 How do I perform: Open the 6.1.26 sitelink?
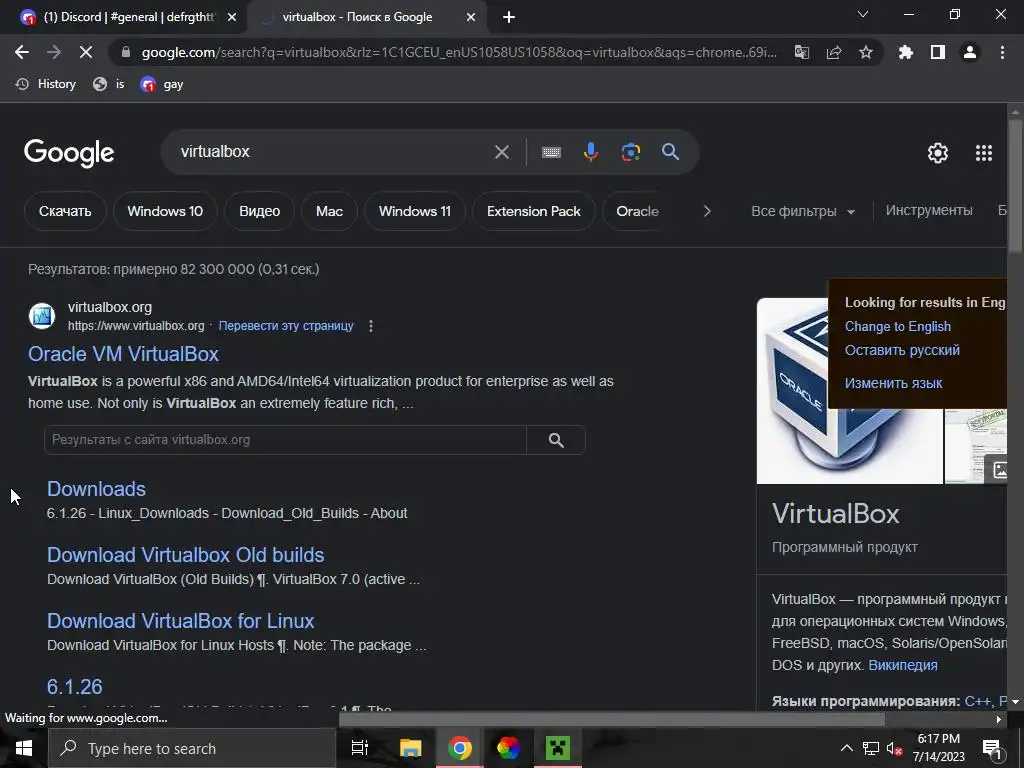74,687
